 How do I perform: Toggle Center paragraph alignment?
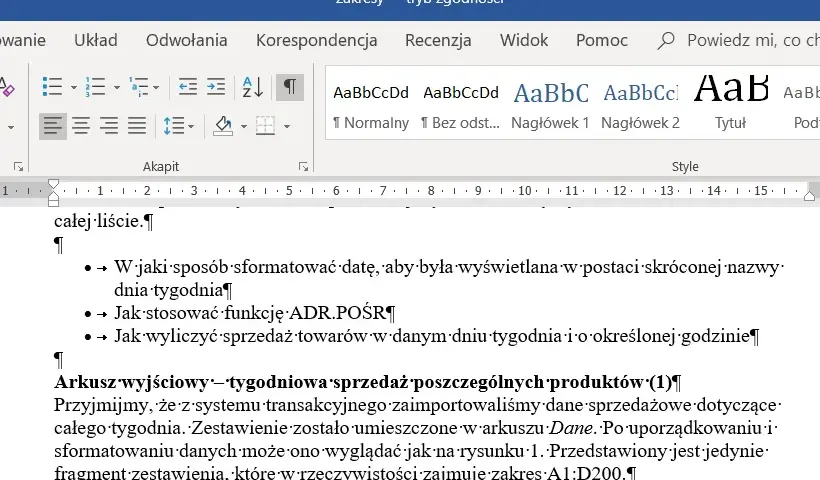[81, 125]
